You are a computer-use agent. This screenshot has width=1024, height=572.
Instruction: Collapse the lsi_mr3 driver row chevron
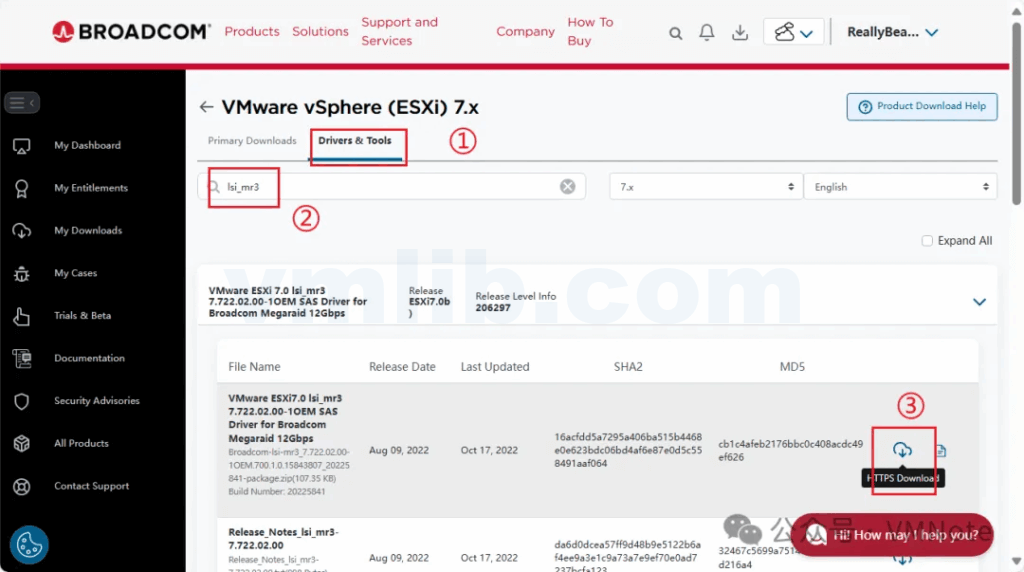979,301
